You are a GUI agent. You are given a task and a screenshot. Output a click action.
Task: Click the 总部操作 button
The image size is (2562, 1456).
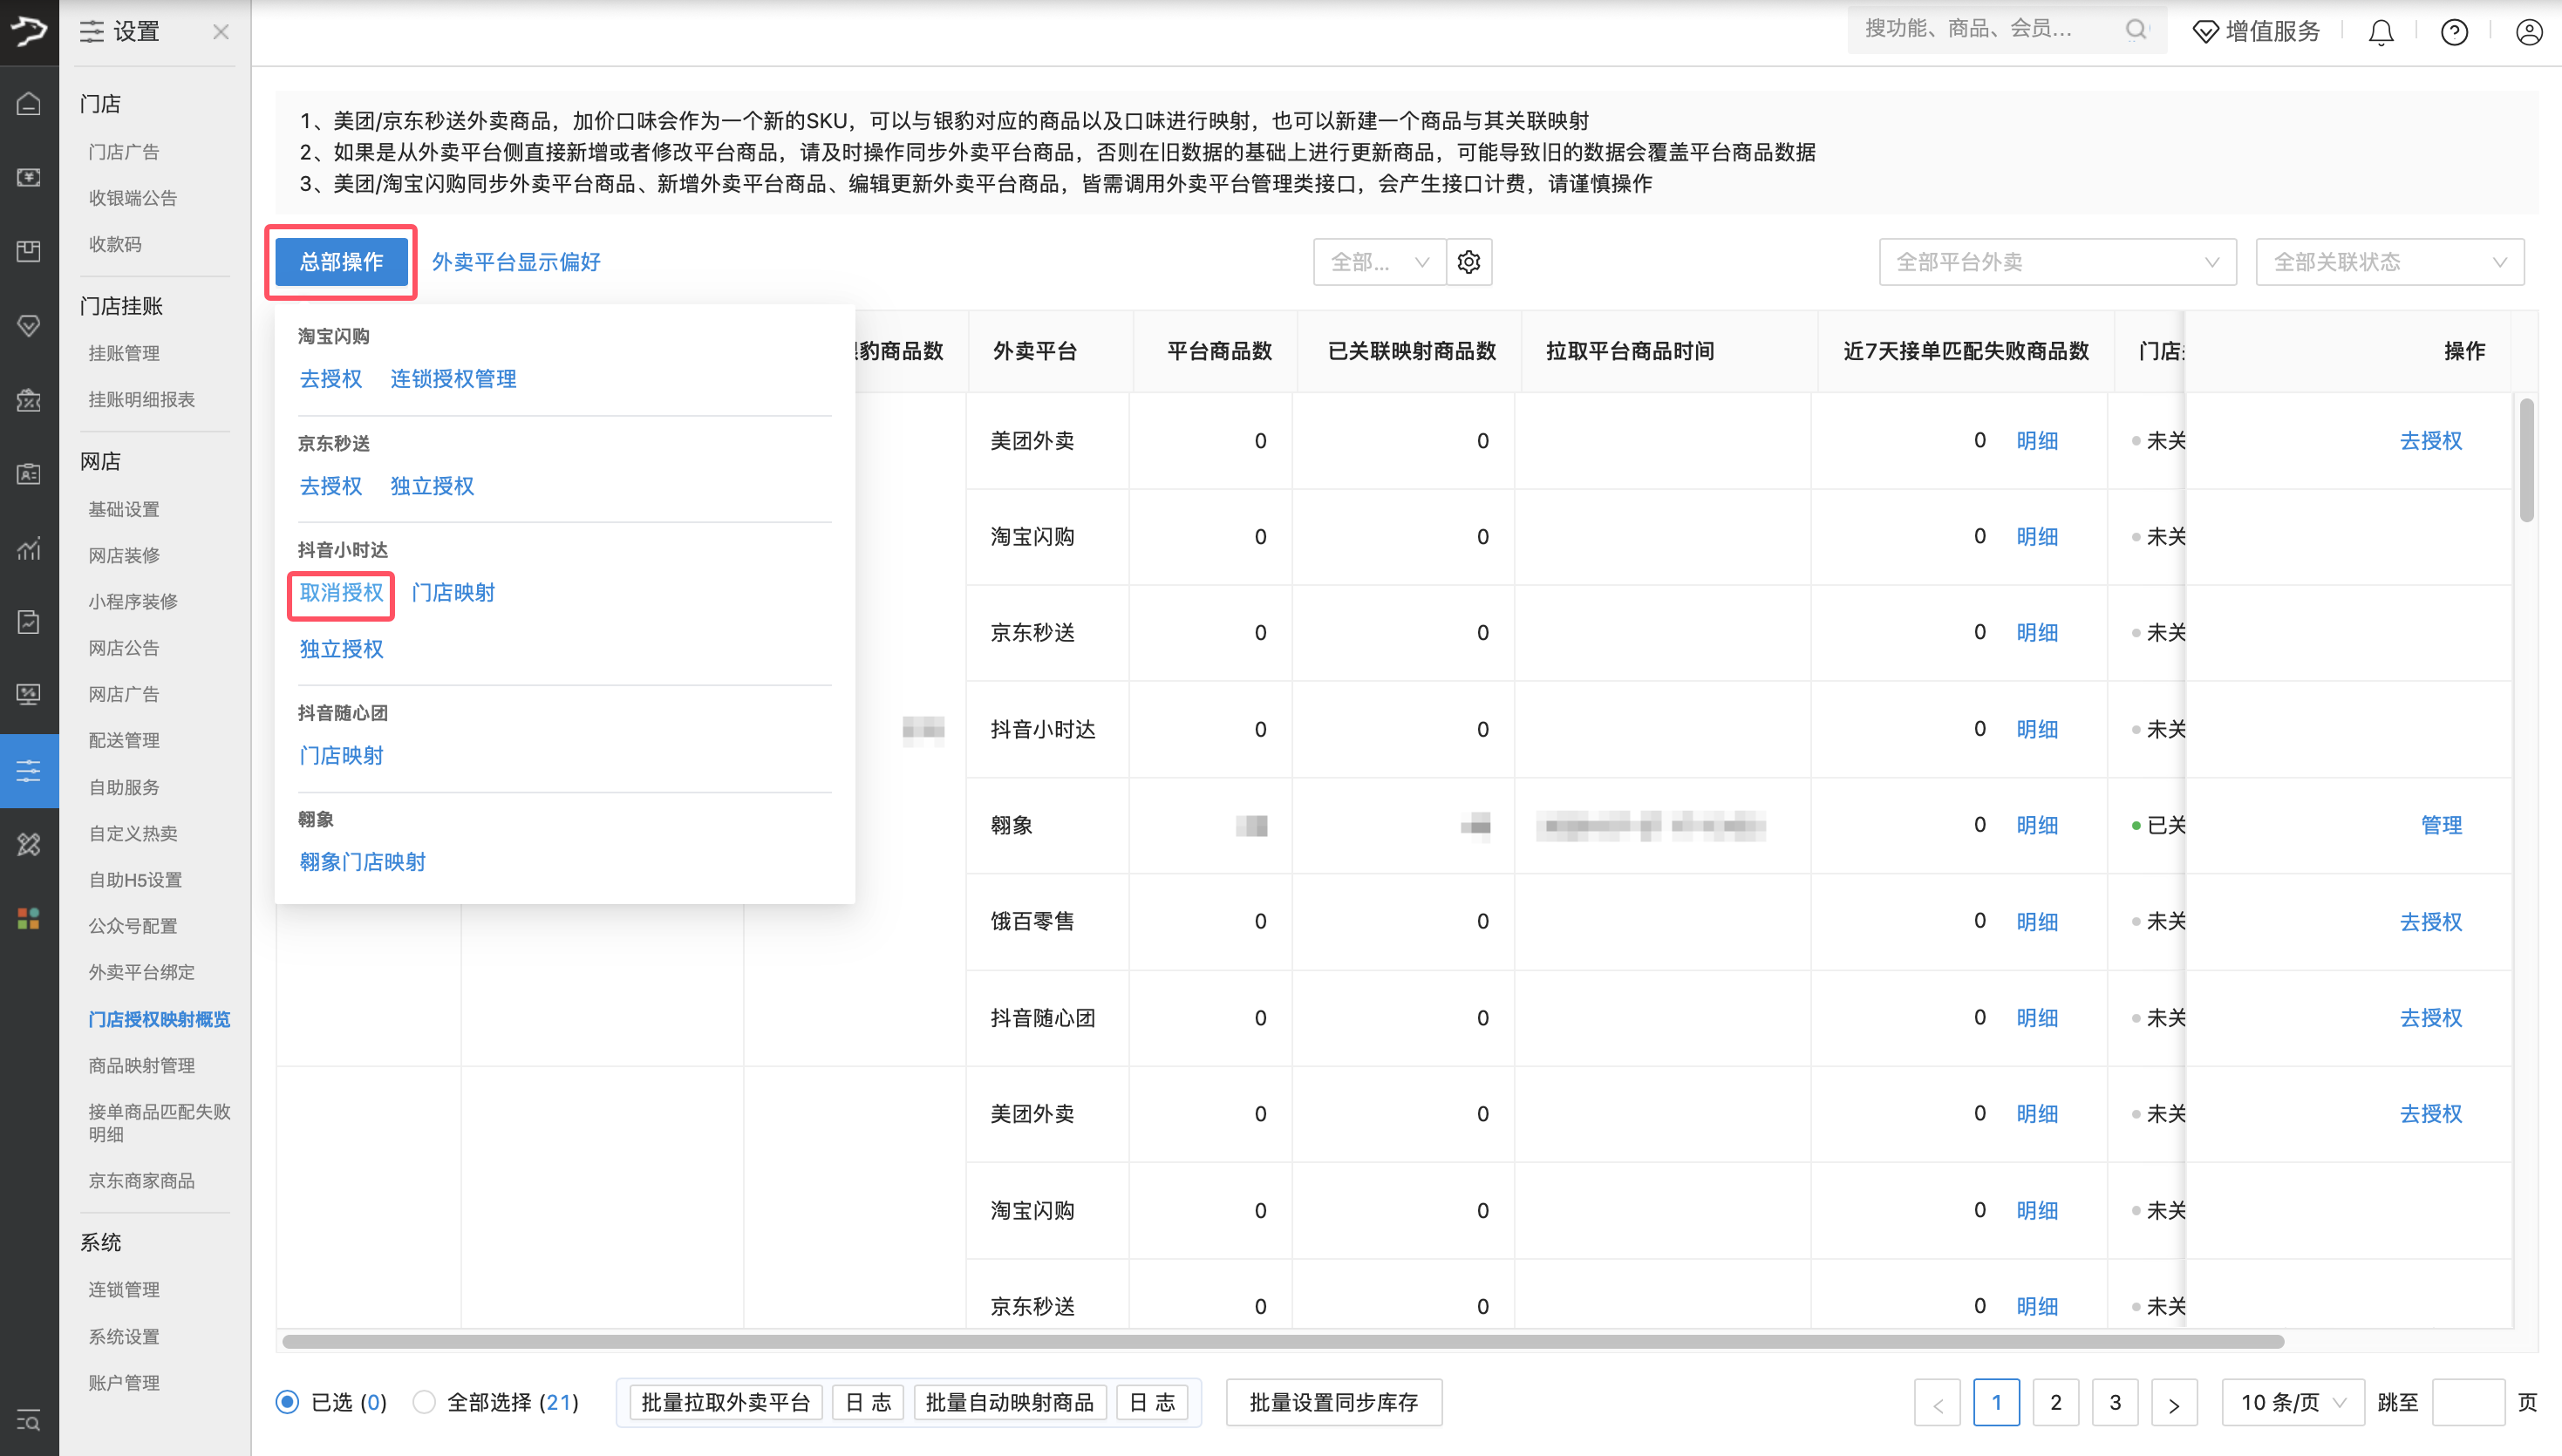point(341,262)
